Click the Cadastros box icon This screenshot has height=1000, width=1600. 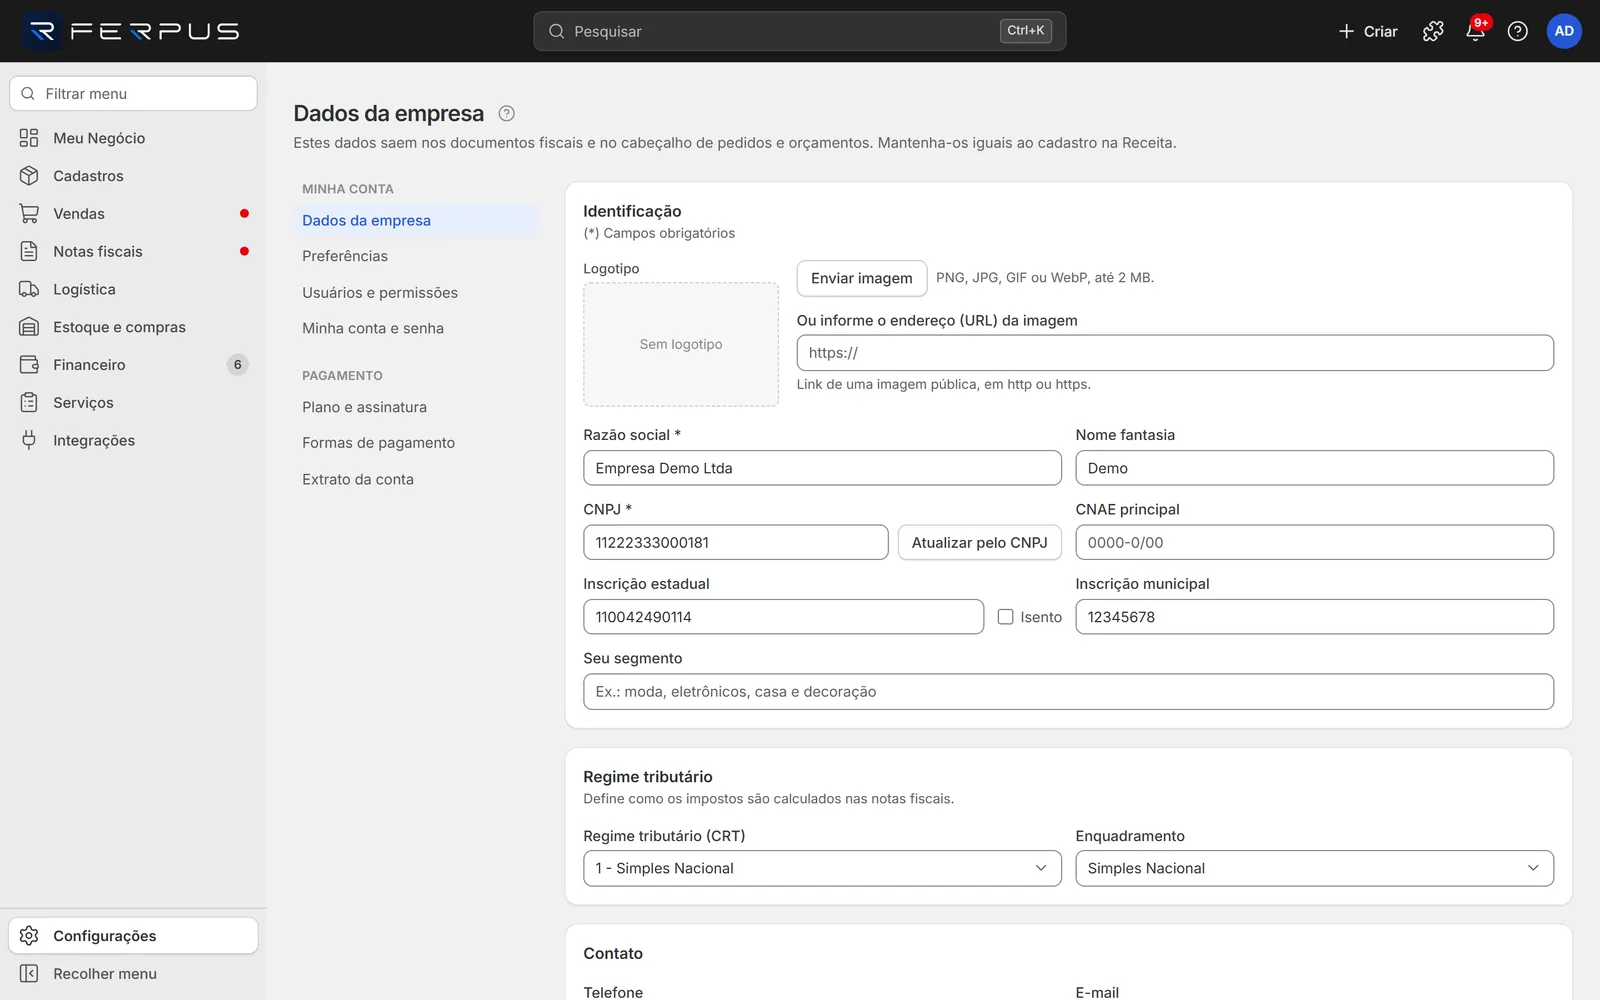(x=29, y=176)
